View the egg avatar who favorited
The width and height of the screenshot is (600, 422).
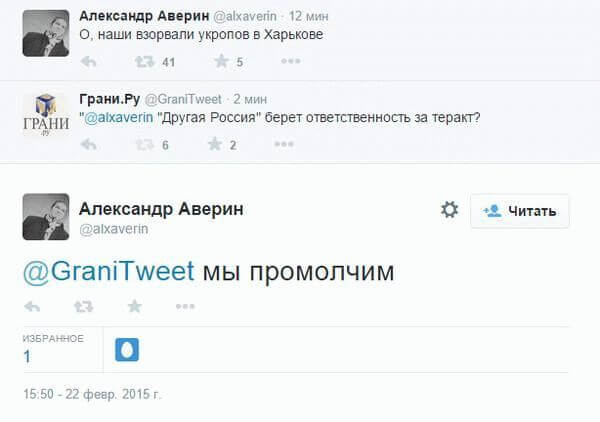pos(127,350)
